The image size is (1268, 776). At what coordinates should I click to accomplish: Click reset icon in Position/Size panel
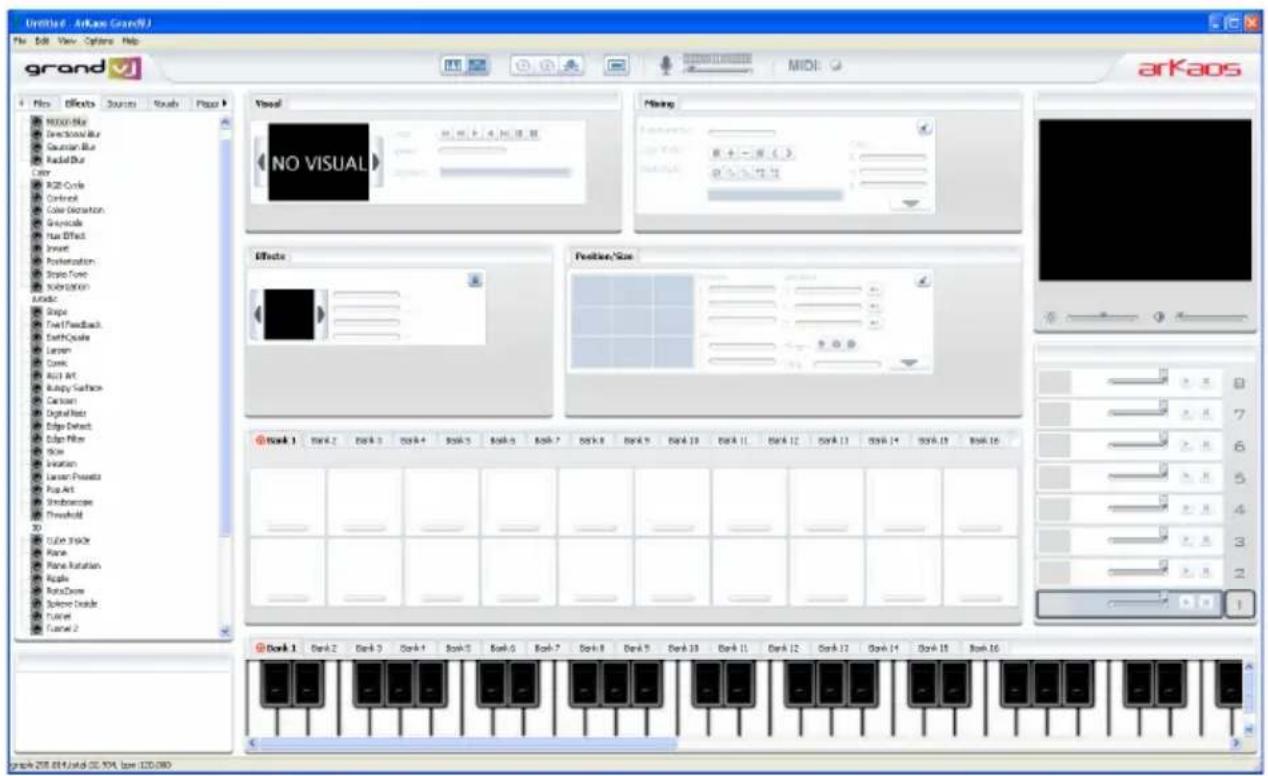[924, 281]
